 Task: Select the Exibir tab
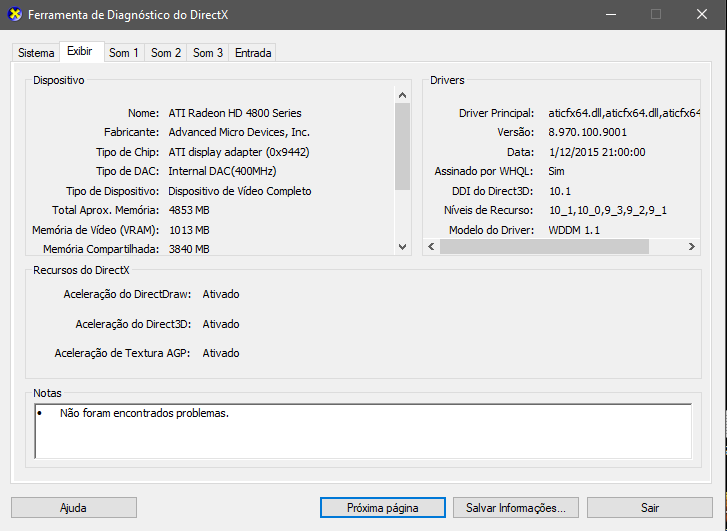tap(79, 51)
